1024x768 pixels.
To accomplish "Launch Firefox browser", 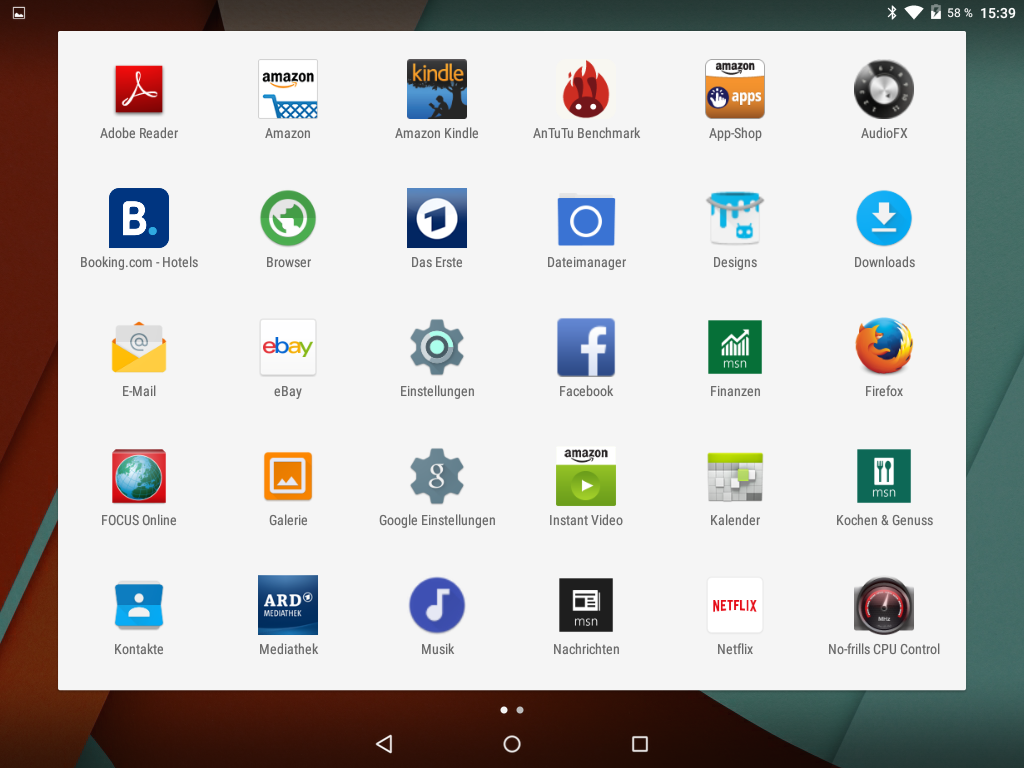I will [884, 346].
